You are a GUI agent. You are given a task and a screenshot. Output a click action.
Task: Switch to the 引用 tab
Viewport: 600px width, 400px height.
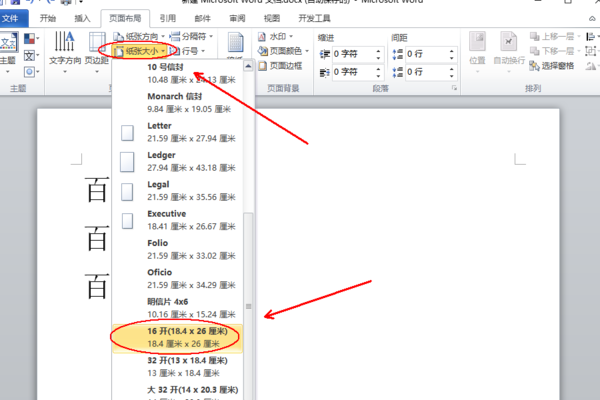click(168, 18)
